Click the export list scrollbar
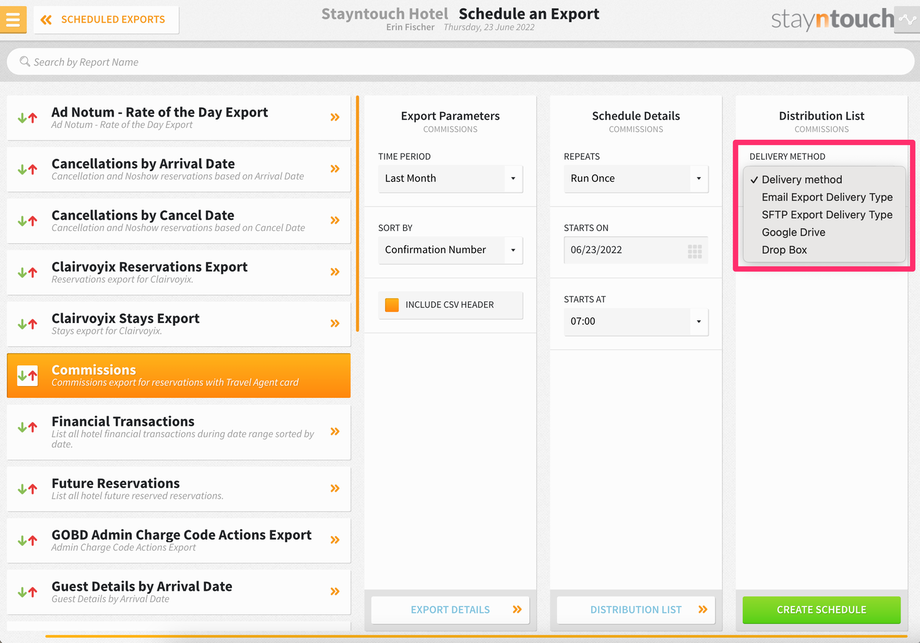920x643 pixels. click(357, 214)
